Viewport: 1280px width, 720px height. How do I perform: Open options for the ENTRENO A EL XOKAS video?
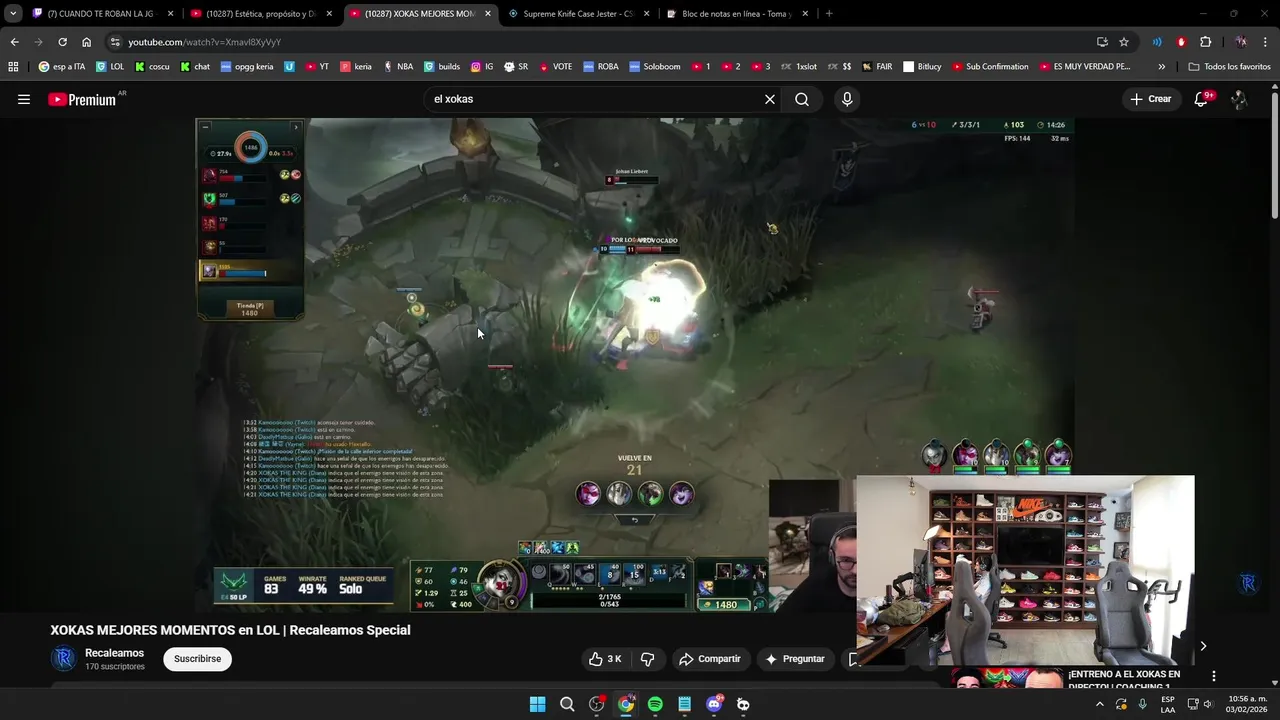pos(1213,676)
